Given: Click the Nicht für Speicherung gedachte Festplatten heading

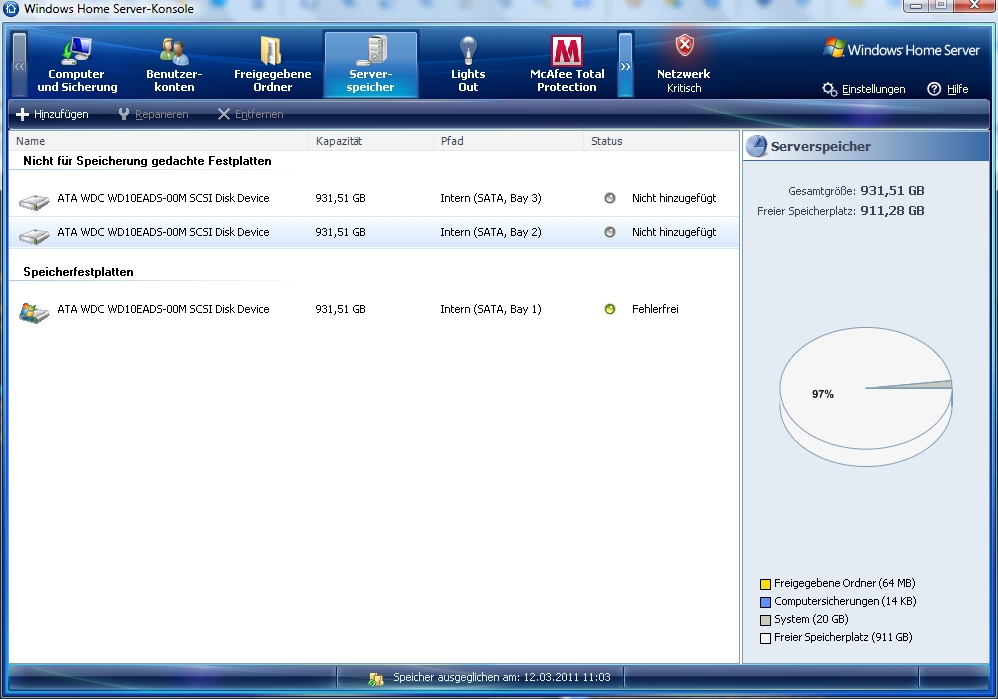Looking at the screenshot, I should click(147, 161).
